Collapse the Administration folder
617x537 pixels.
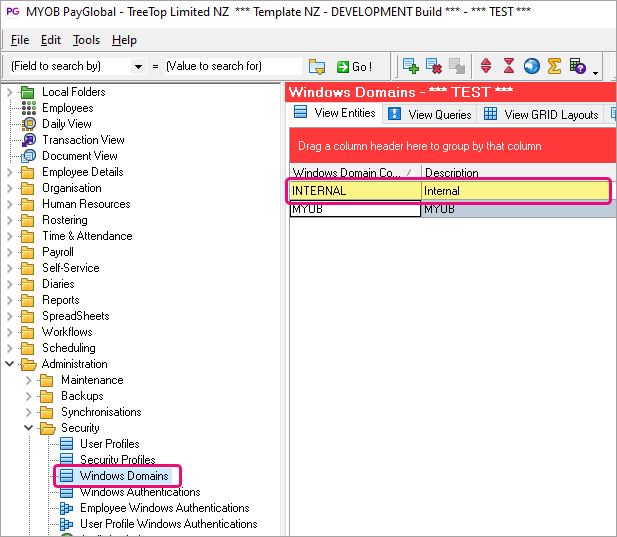coord(9,364)
